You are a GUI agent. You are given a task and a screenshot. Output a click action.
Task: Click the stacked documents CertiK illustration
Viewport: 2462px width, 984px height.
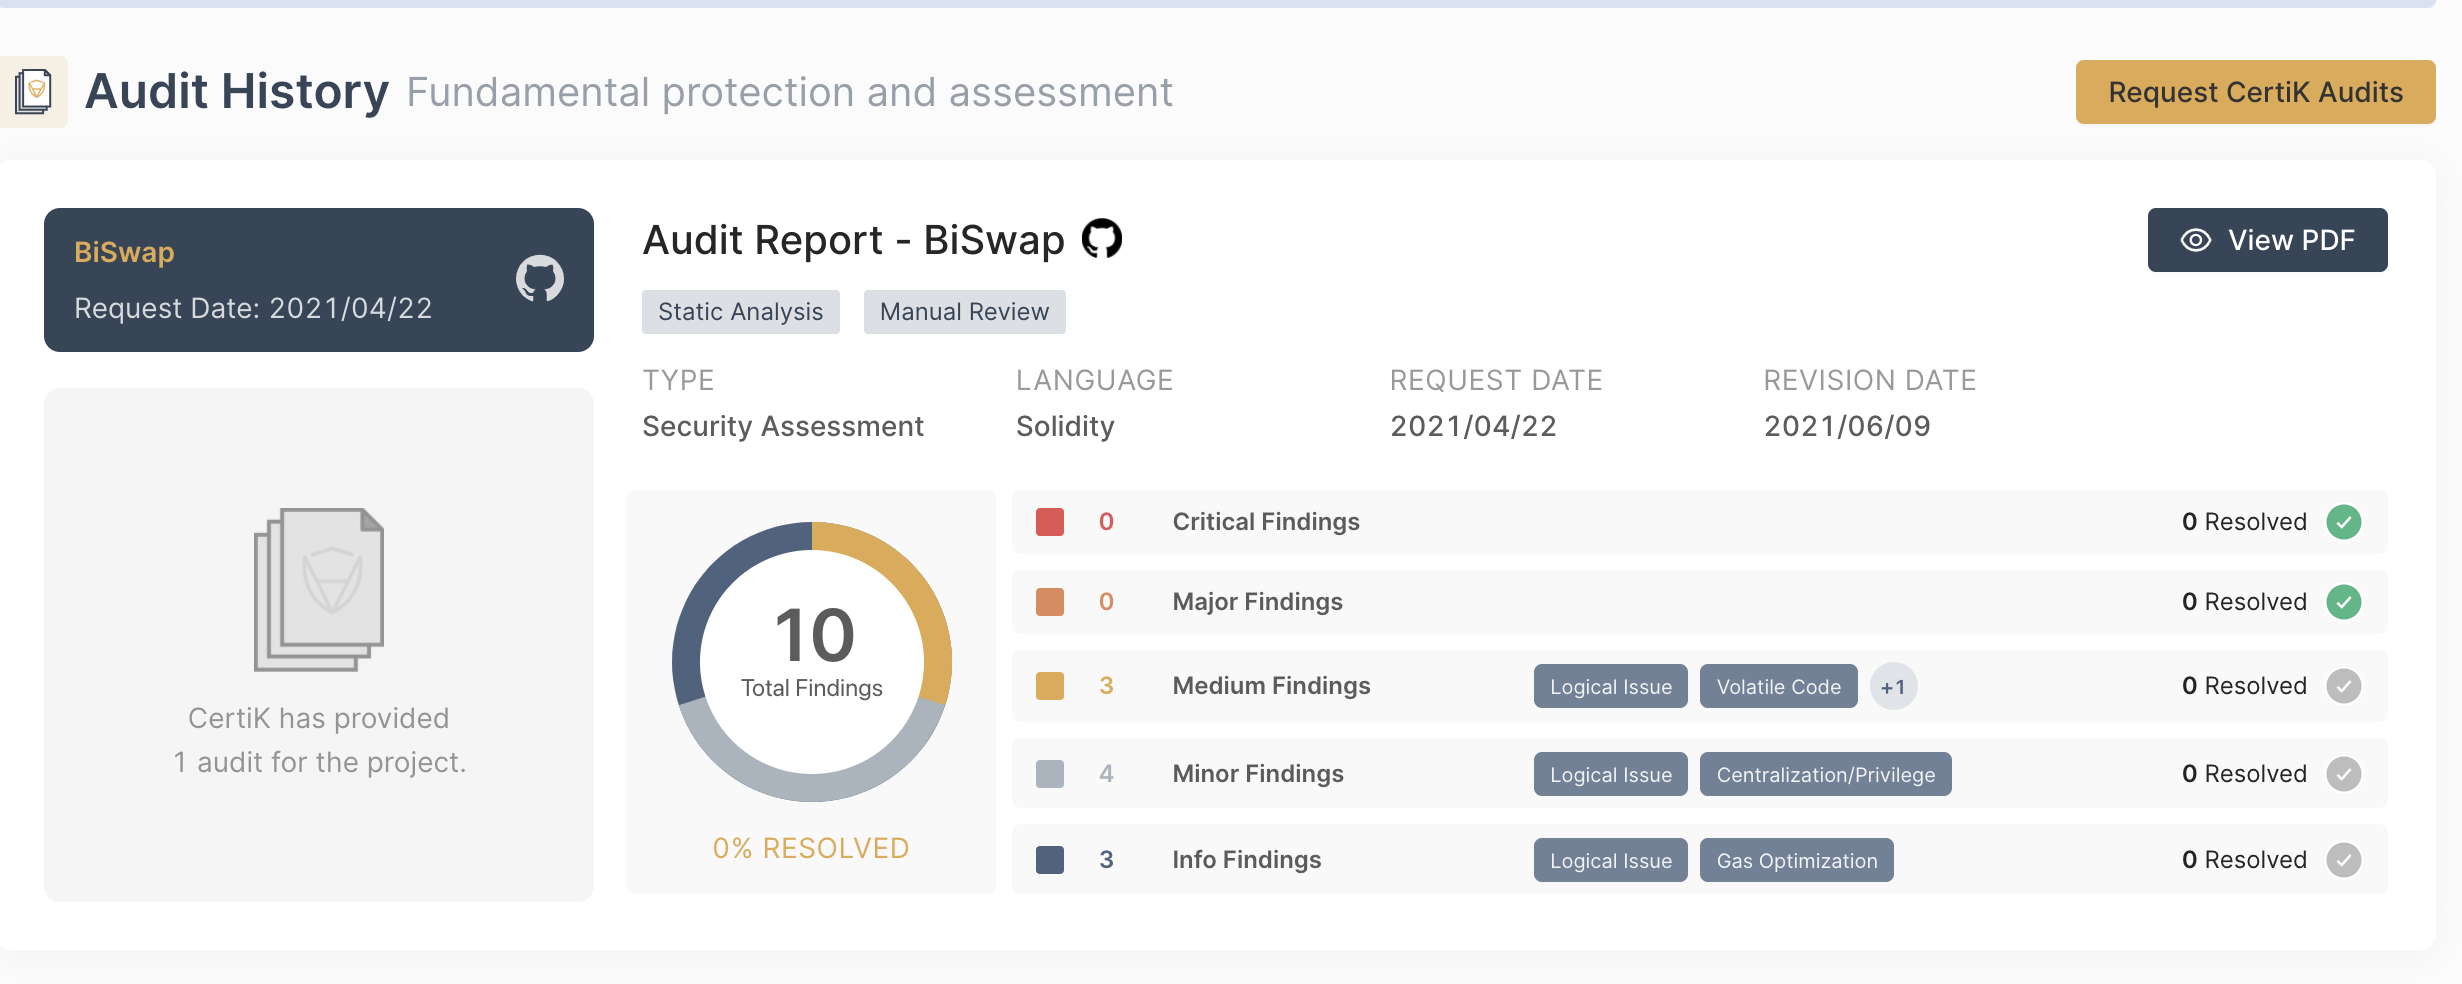click(319, 589)
